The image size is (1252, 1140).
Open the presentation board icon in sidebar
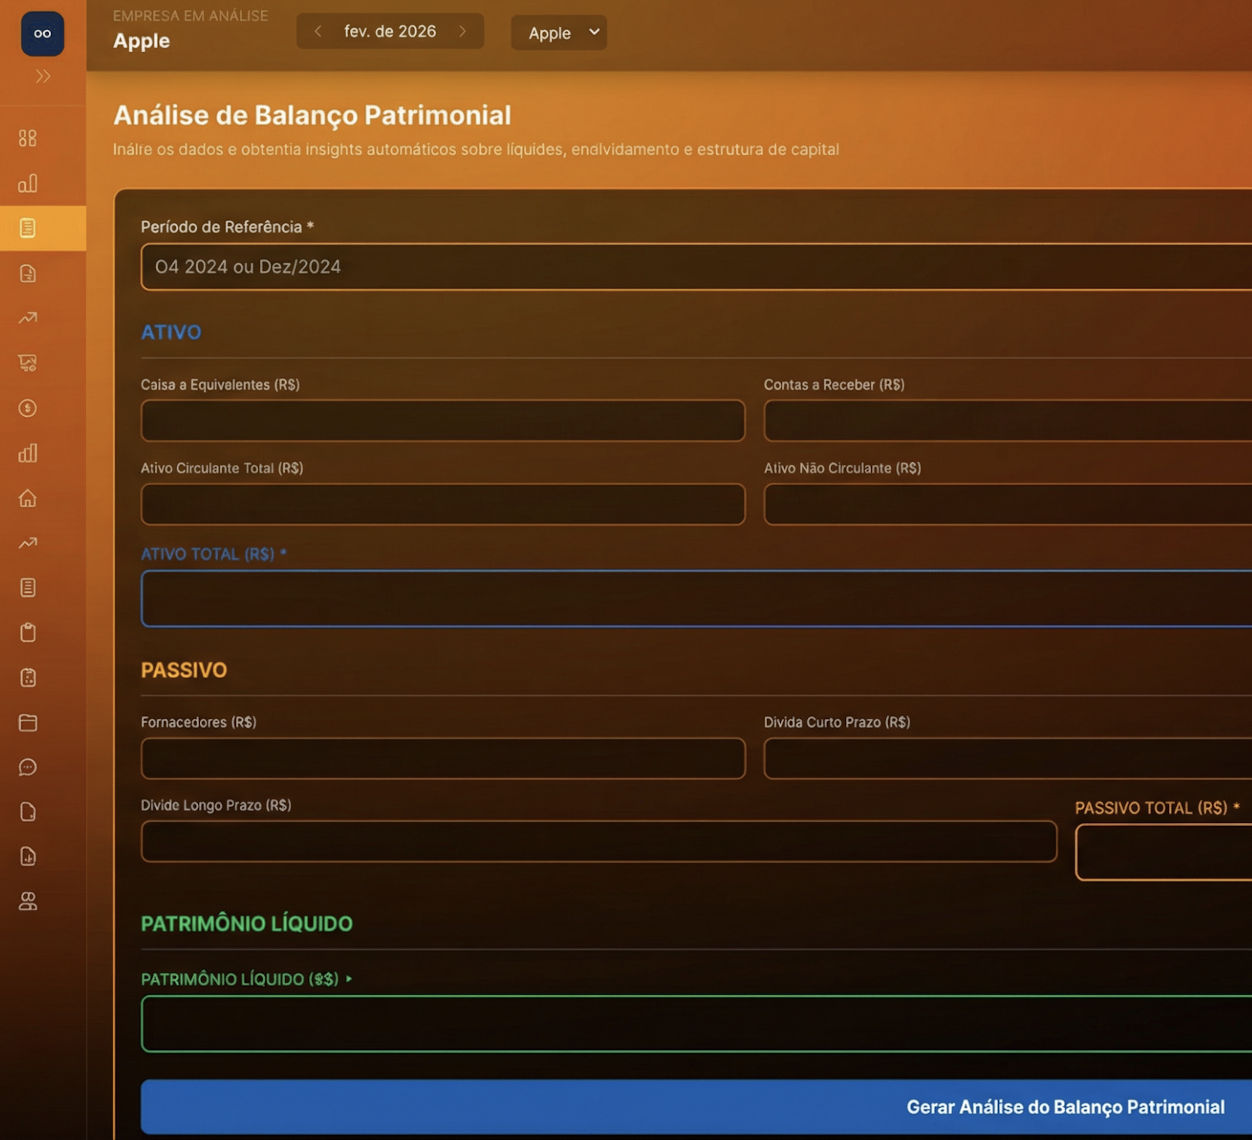click(x=28, y=363)
